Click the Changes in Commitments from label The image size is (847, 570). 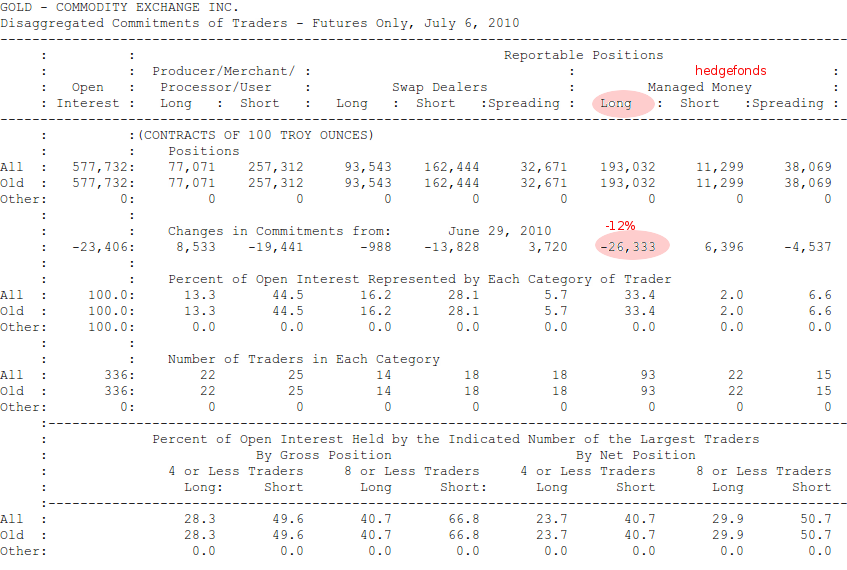pyautogui.click(x=279, y=231)
